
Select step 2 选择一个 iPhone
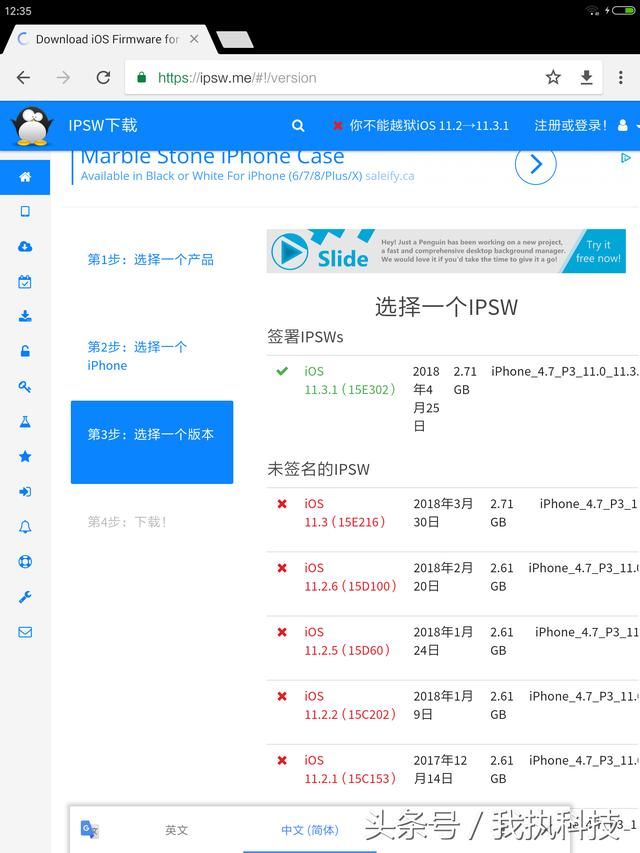coord(137,356)
